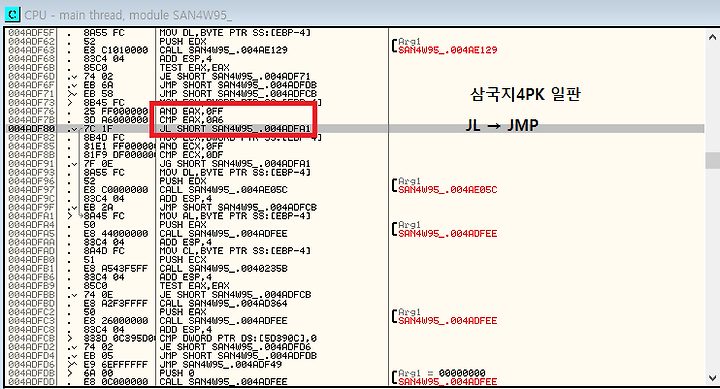Select the JE SHORT SAN4W95_.004ADF71 instruction

tap(235, 76)
